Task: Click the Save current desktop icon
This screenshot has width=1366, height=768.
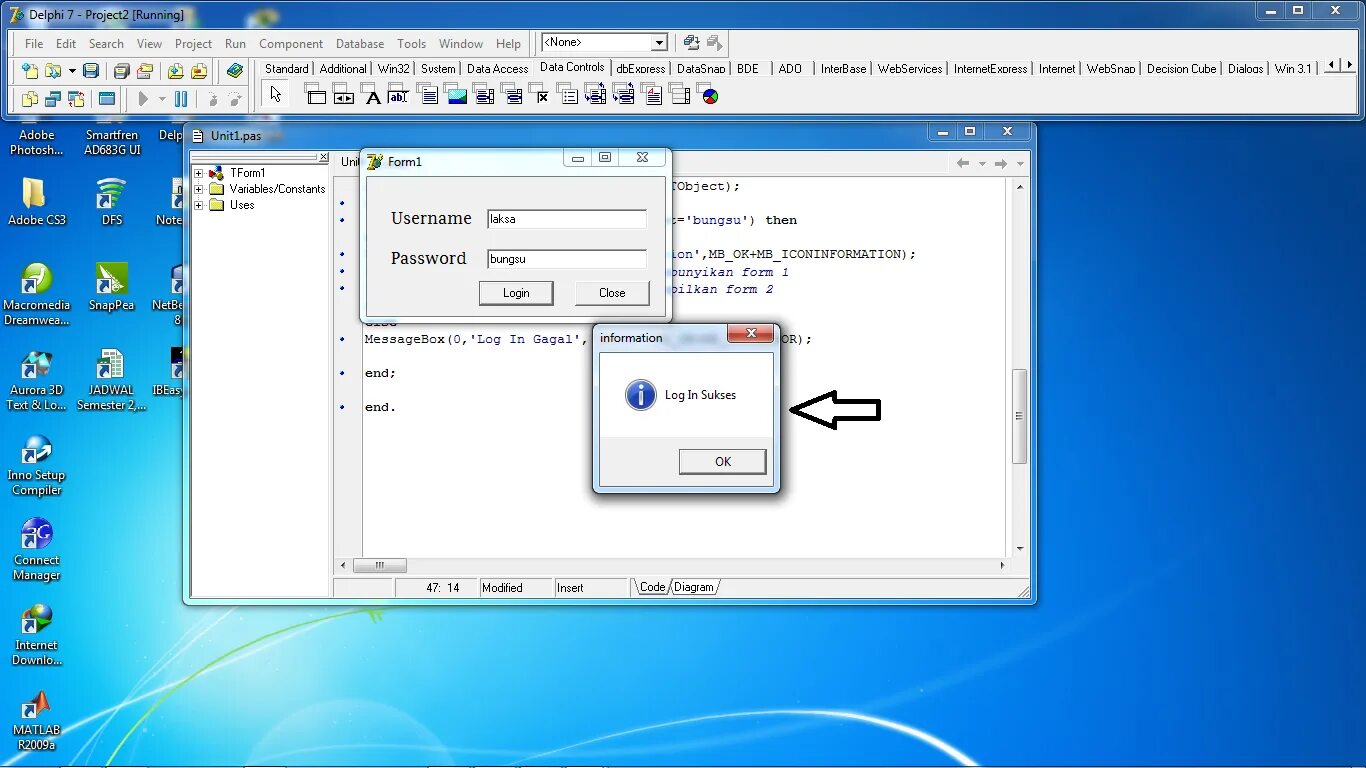Action: 691,43
